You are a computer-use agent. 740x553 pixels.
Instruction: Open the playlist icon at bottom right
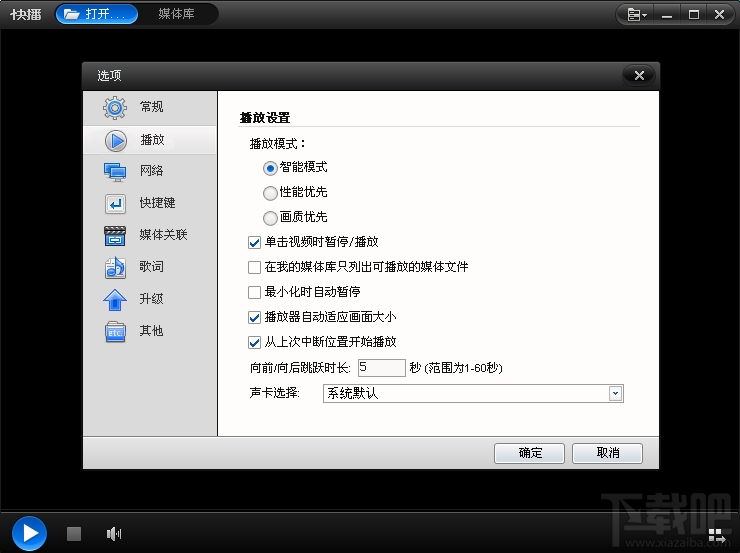pos(717,536)
